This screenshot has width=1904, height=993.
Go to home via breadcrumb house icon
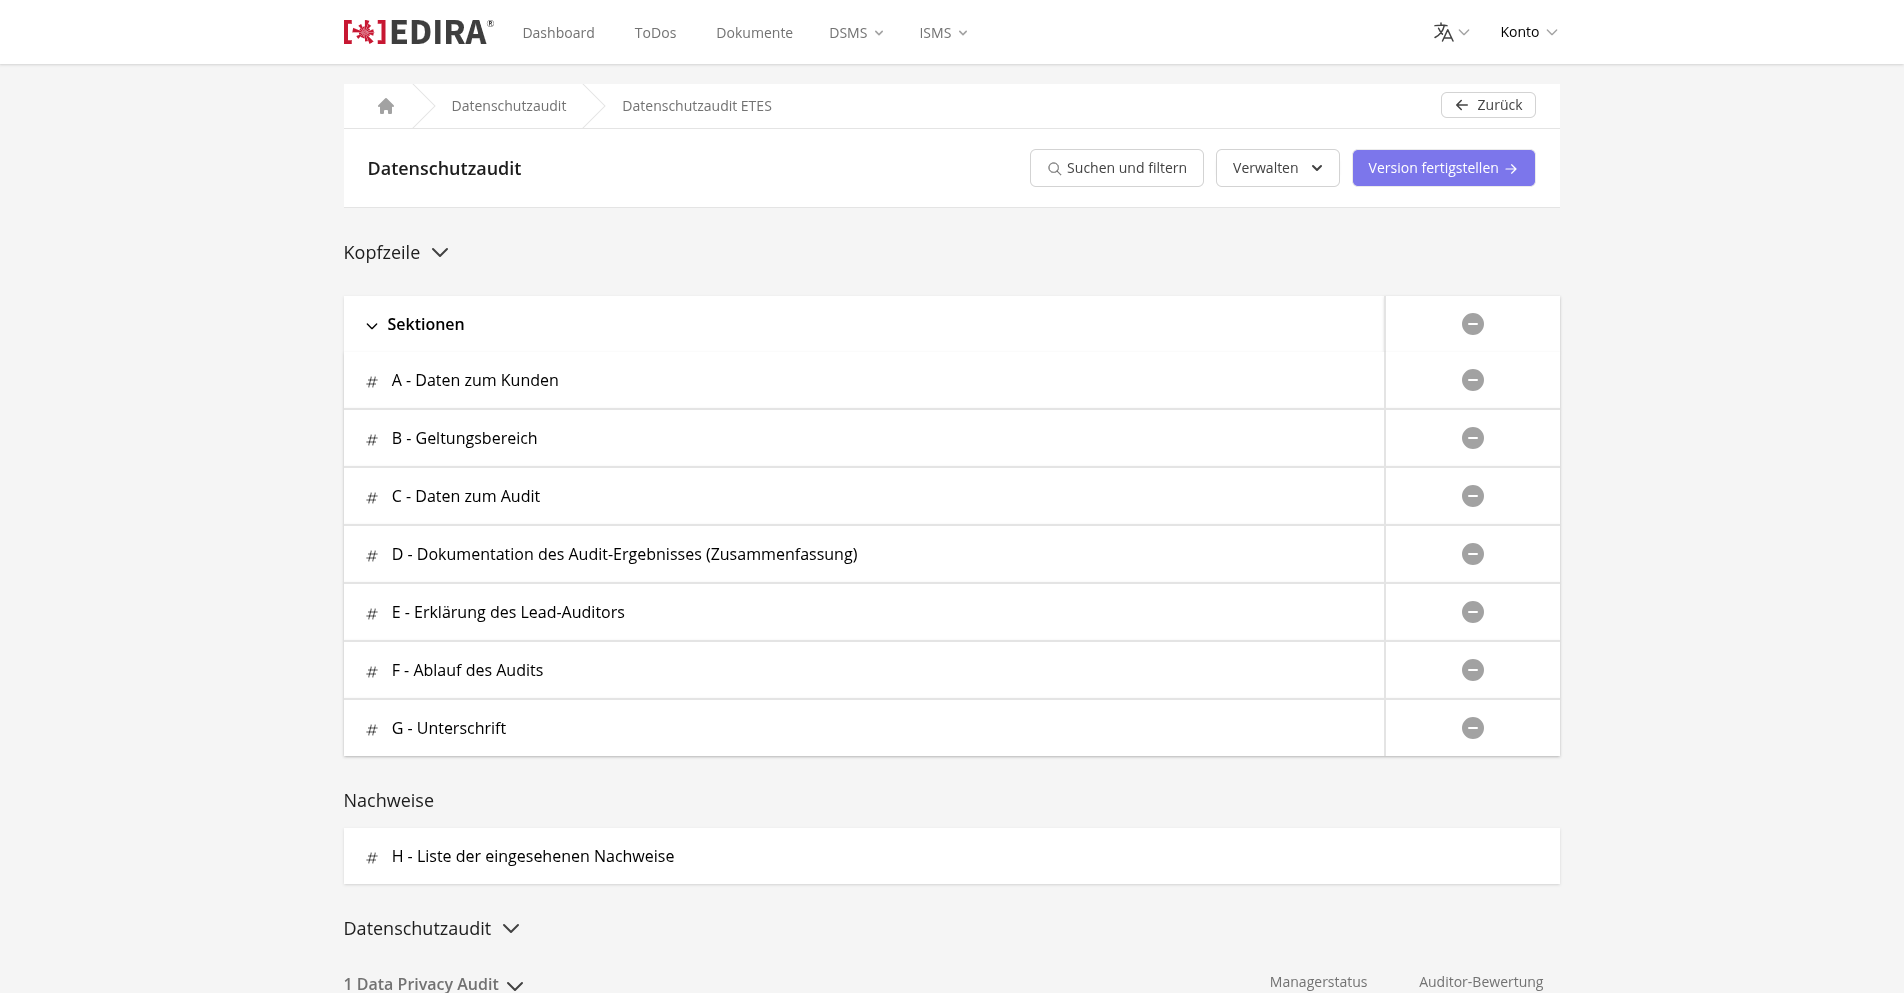(386, 106)
